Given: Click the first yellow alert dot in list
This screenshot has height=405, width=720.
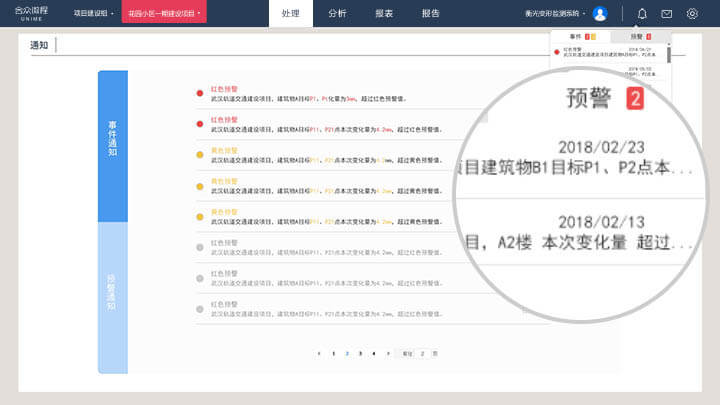Looking at the screenshot, I should 200,155.
